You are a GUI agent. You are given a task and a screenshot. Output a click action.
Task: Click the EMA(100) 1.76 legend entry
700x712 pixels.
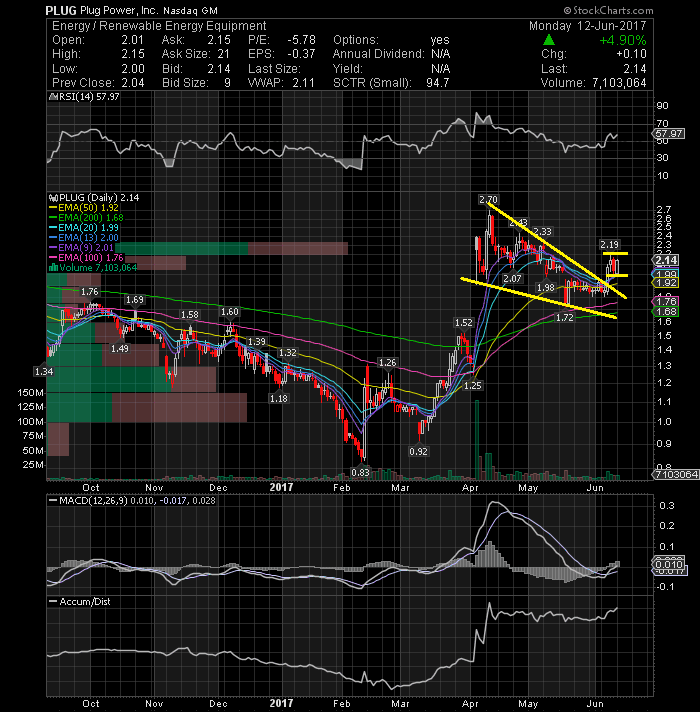click(86, 257)
